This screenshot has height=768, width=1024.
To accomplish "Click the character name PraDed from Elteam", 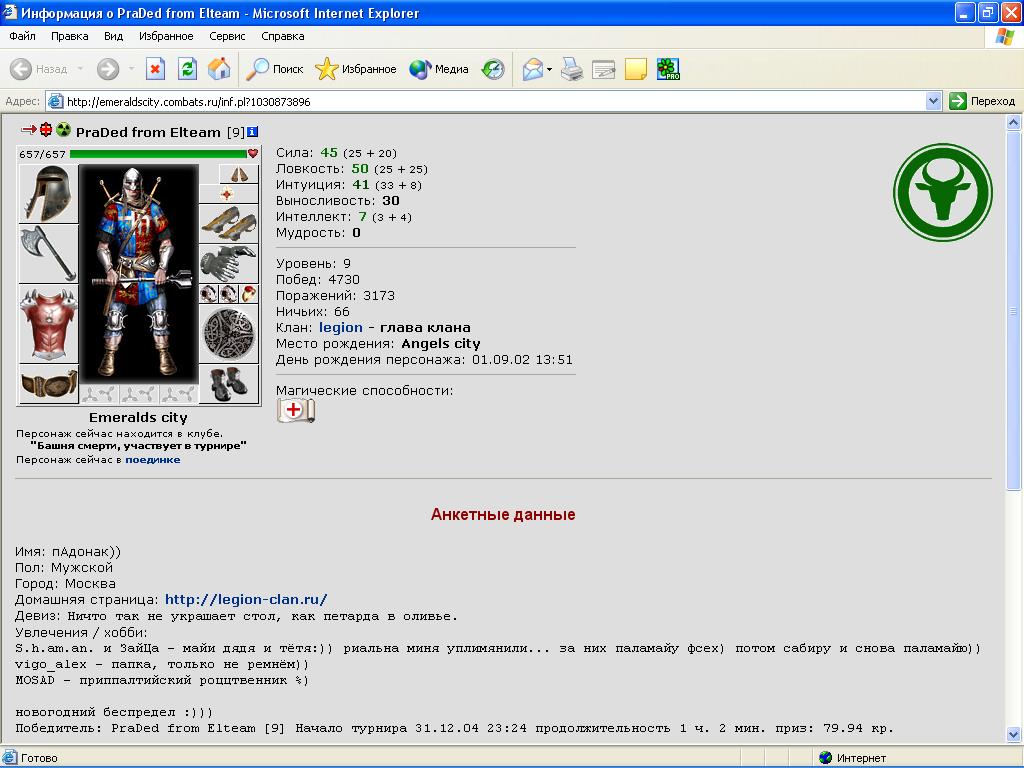I will coord(148,133).
